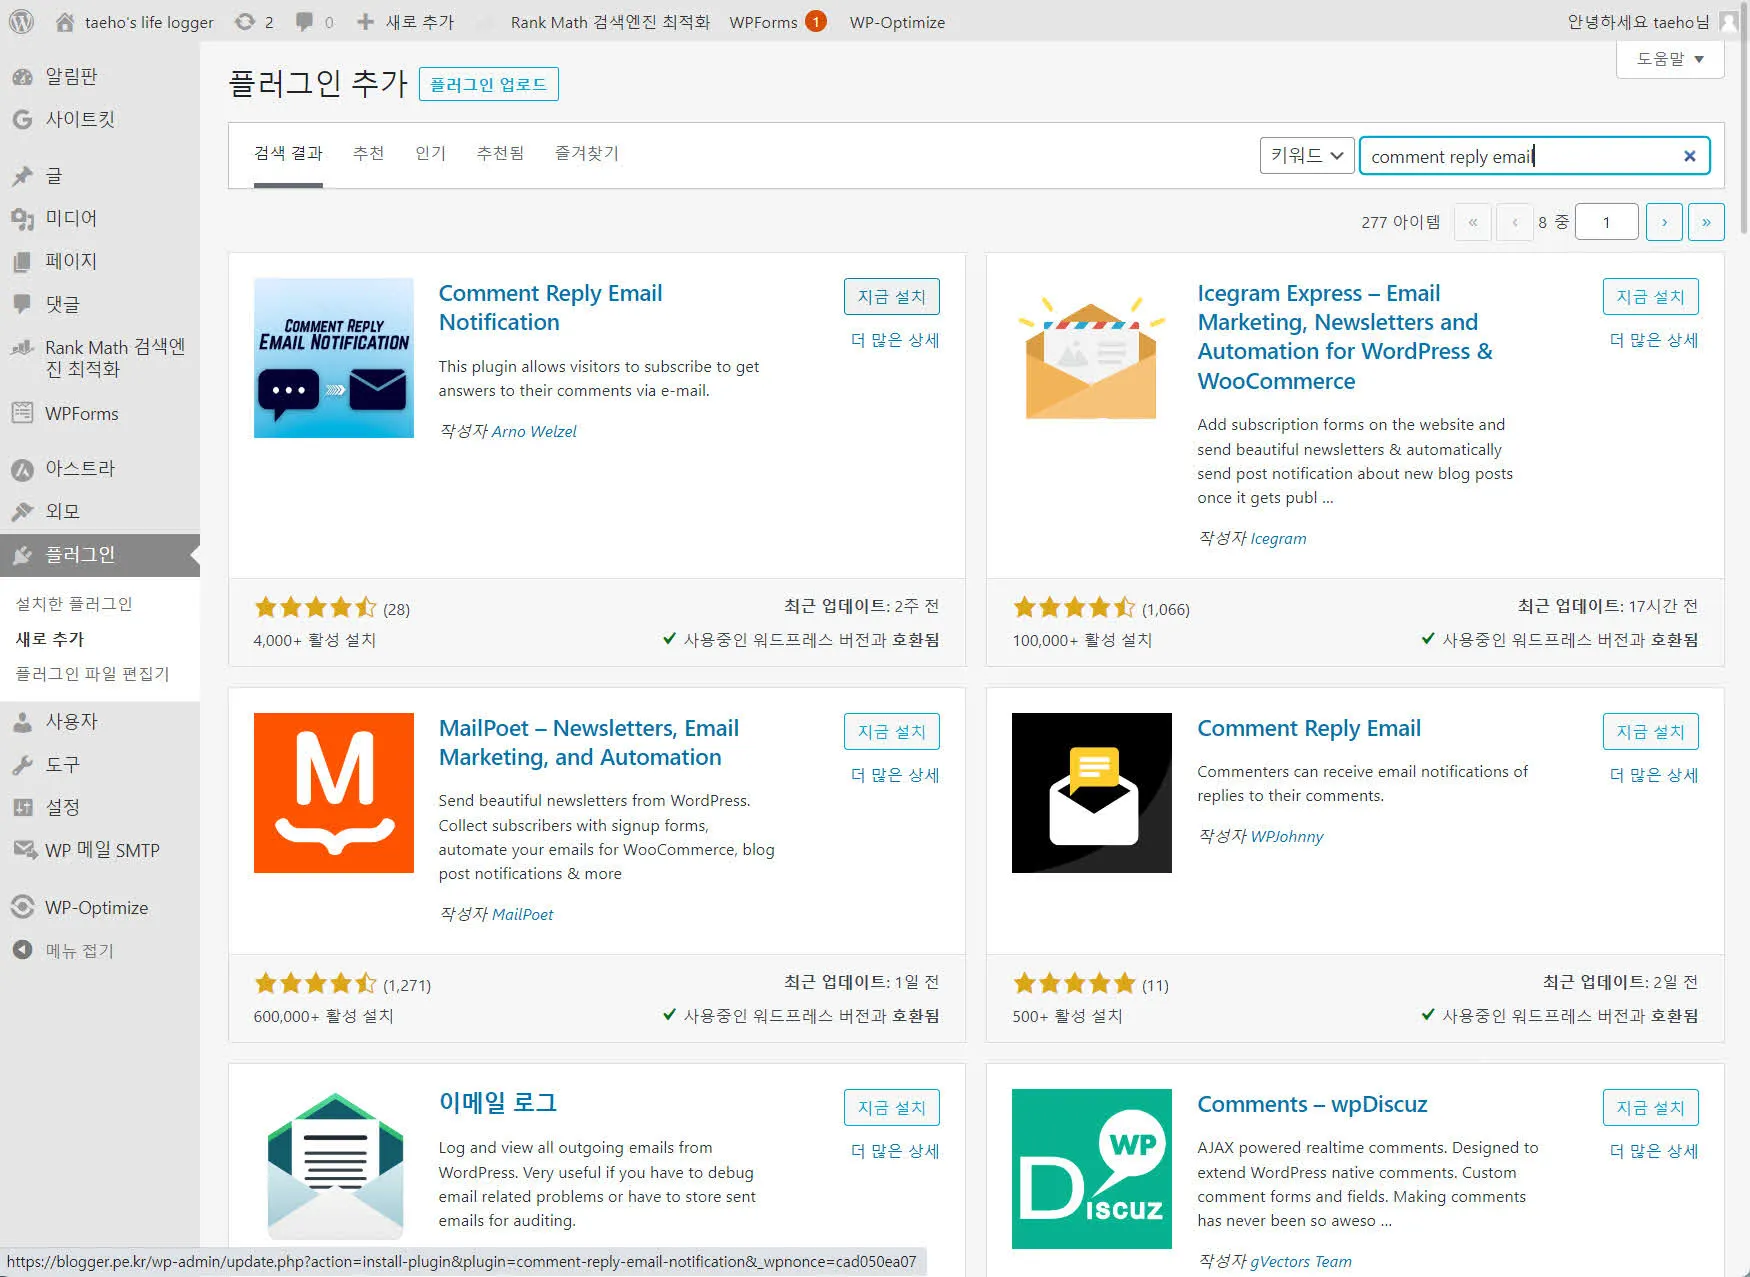Switch to the 즐겨찾기 tab
Screen dimensions: 1750x1277
[586, 153]
